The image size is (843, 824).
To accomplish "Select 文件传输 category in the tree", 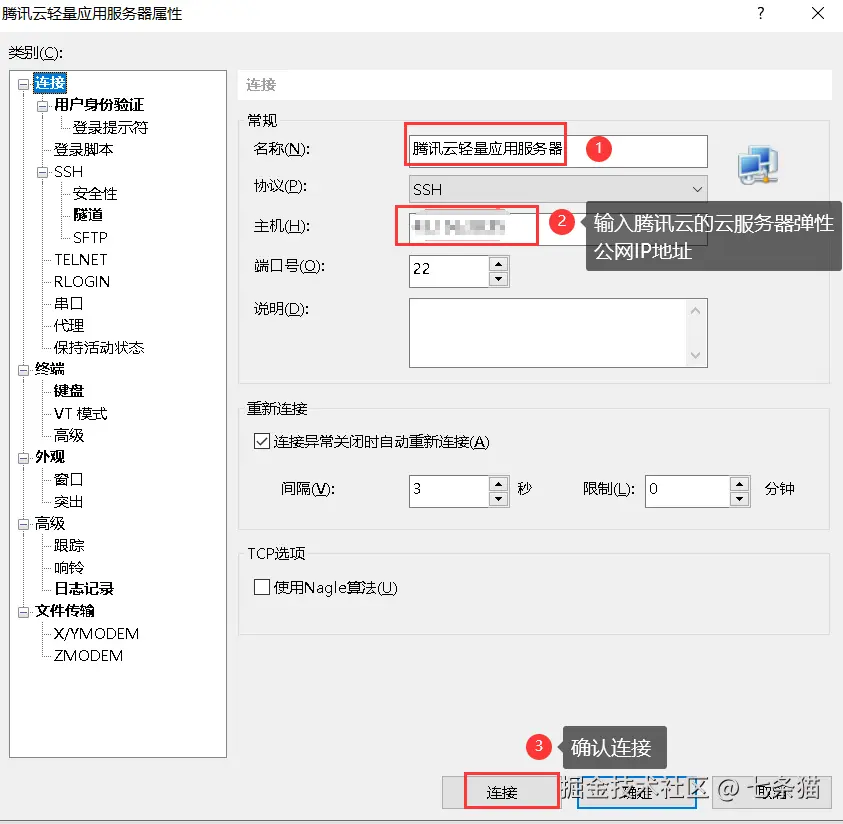I will (65, 611).
